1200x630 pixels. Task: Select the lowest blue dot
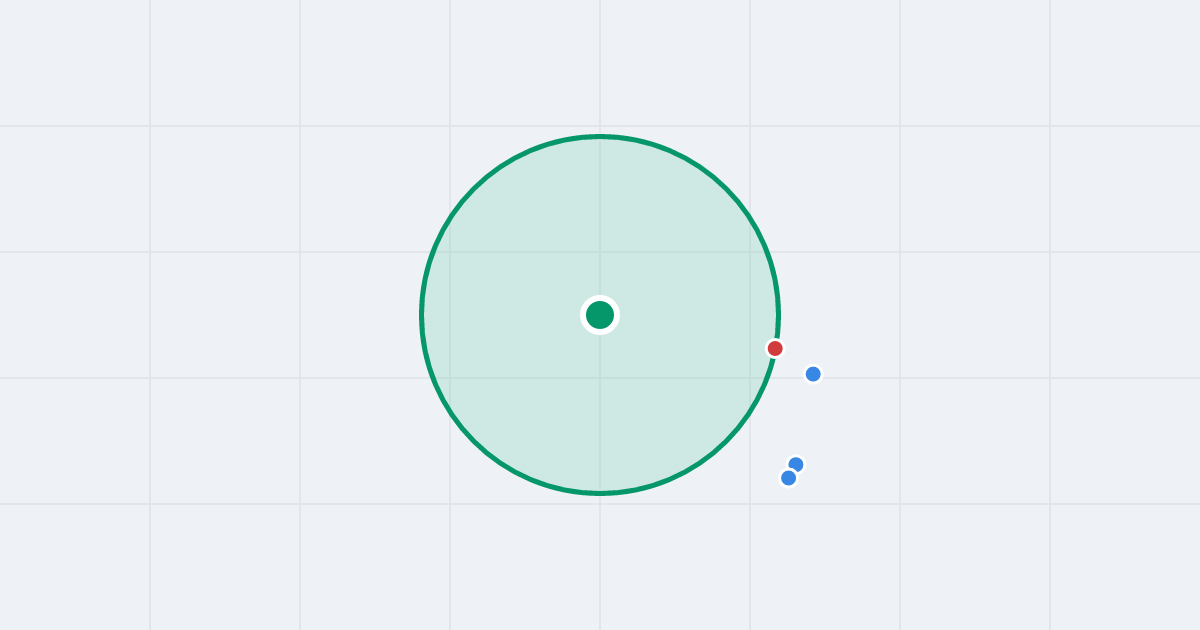point(789,478)
